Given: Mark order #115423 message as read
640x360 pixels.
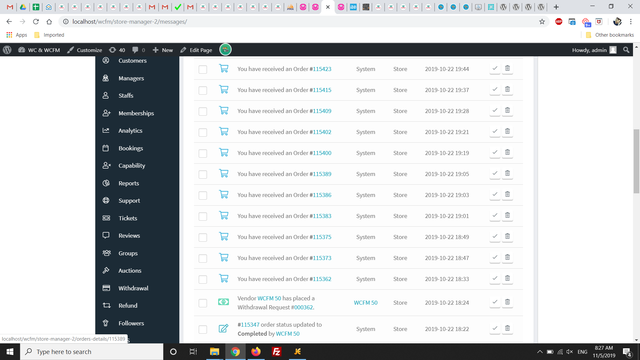Looking at the screenshot, I should pos(495,69).
